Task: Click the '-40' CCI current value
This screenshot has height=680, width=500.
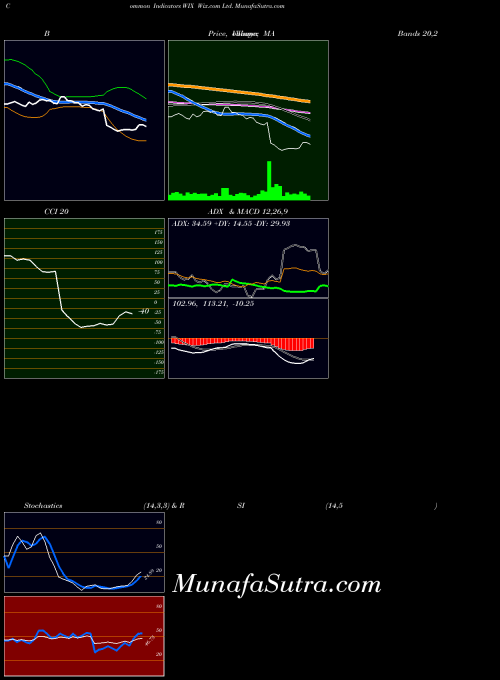Action: (x=144, y=311)
